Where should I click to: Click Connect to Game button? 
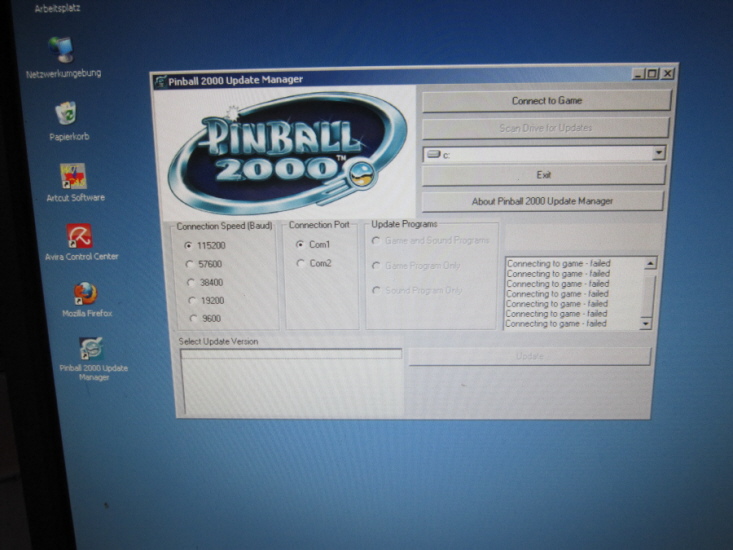(x=546, y=101)
